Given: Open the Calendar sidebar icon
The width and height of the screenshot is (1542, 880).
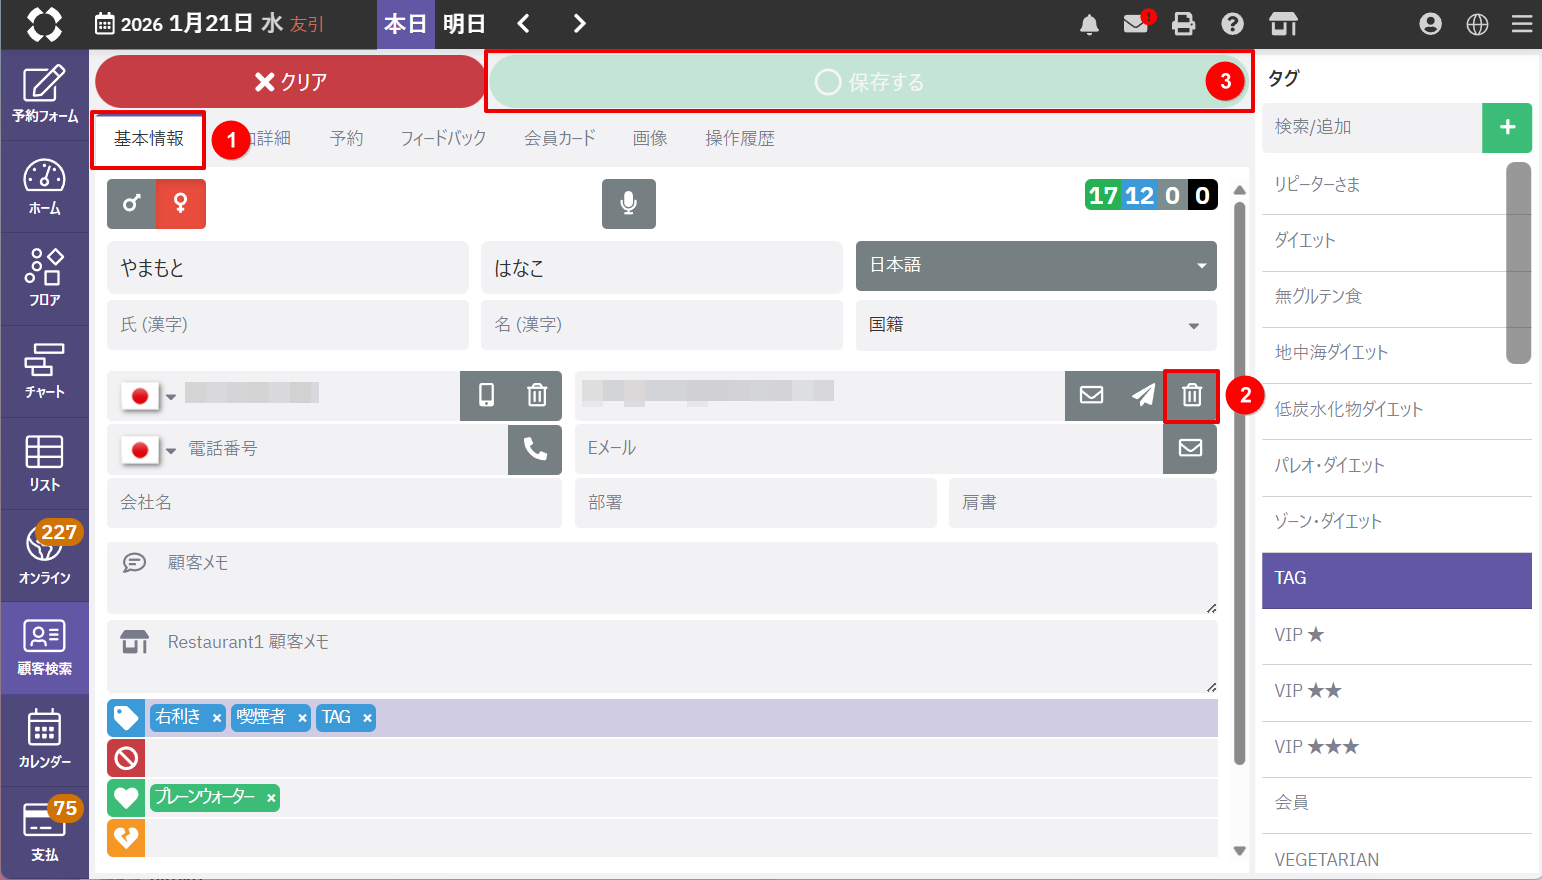Looking at the screenshot, I should (x=44, y=740).
